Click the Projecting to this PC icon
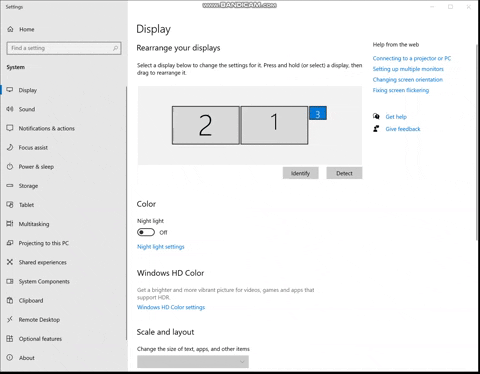The height and width of the screenshot is (374, 480). pos(10,243)
